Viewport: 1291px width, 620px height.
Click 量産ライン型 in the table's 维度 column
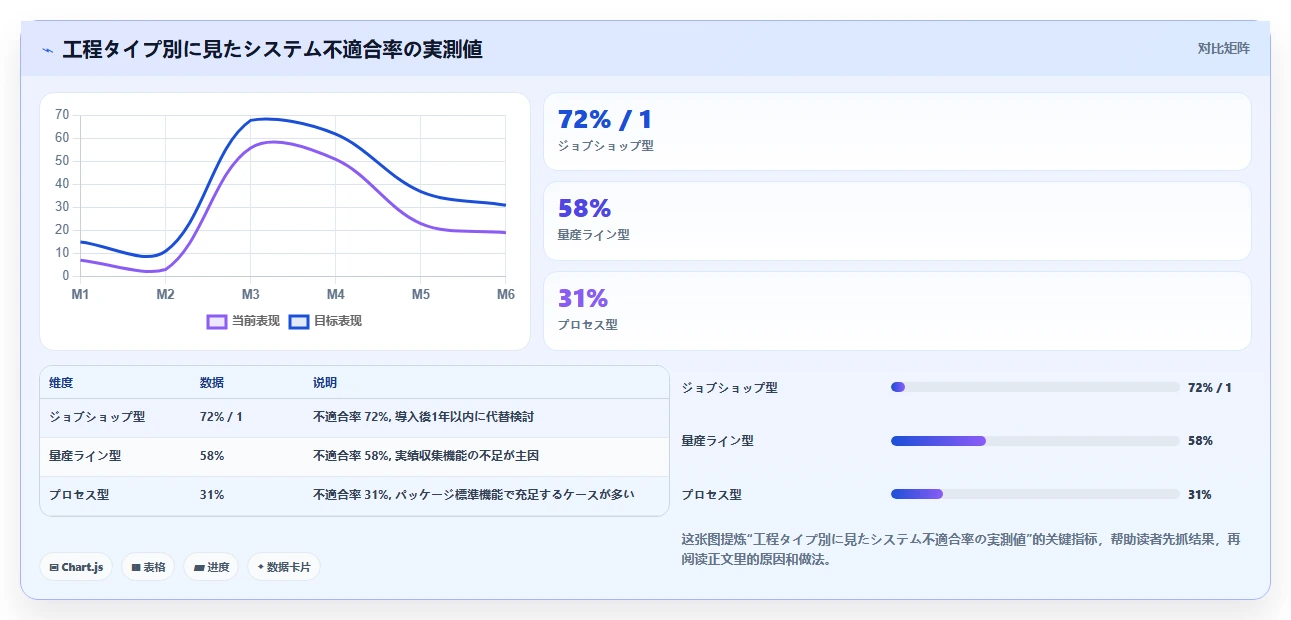pos(85,456)
